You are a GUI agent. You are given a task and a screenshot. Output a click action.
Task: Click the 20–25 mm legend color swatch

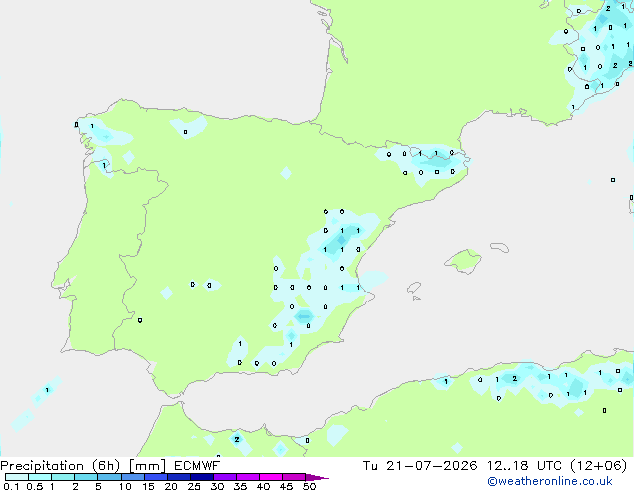(x=178, y=477)
